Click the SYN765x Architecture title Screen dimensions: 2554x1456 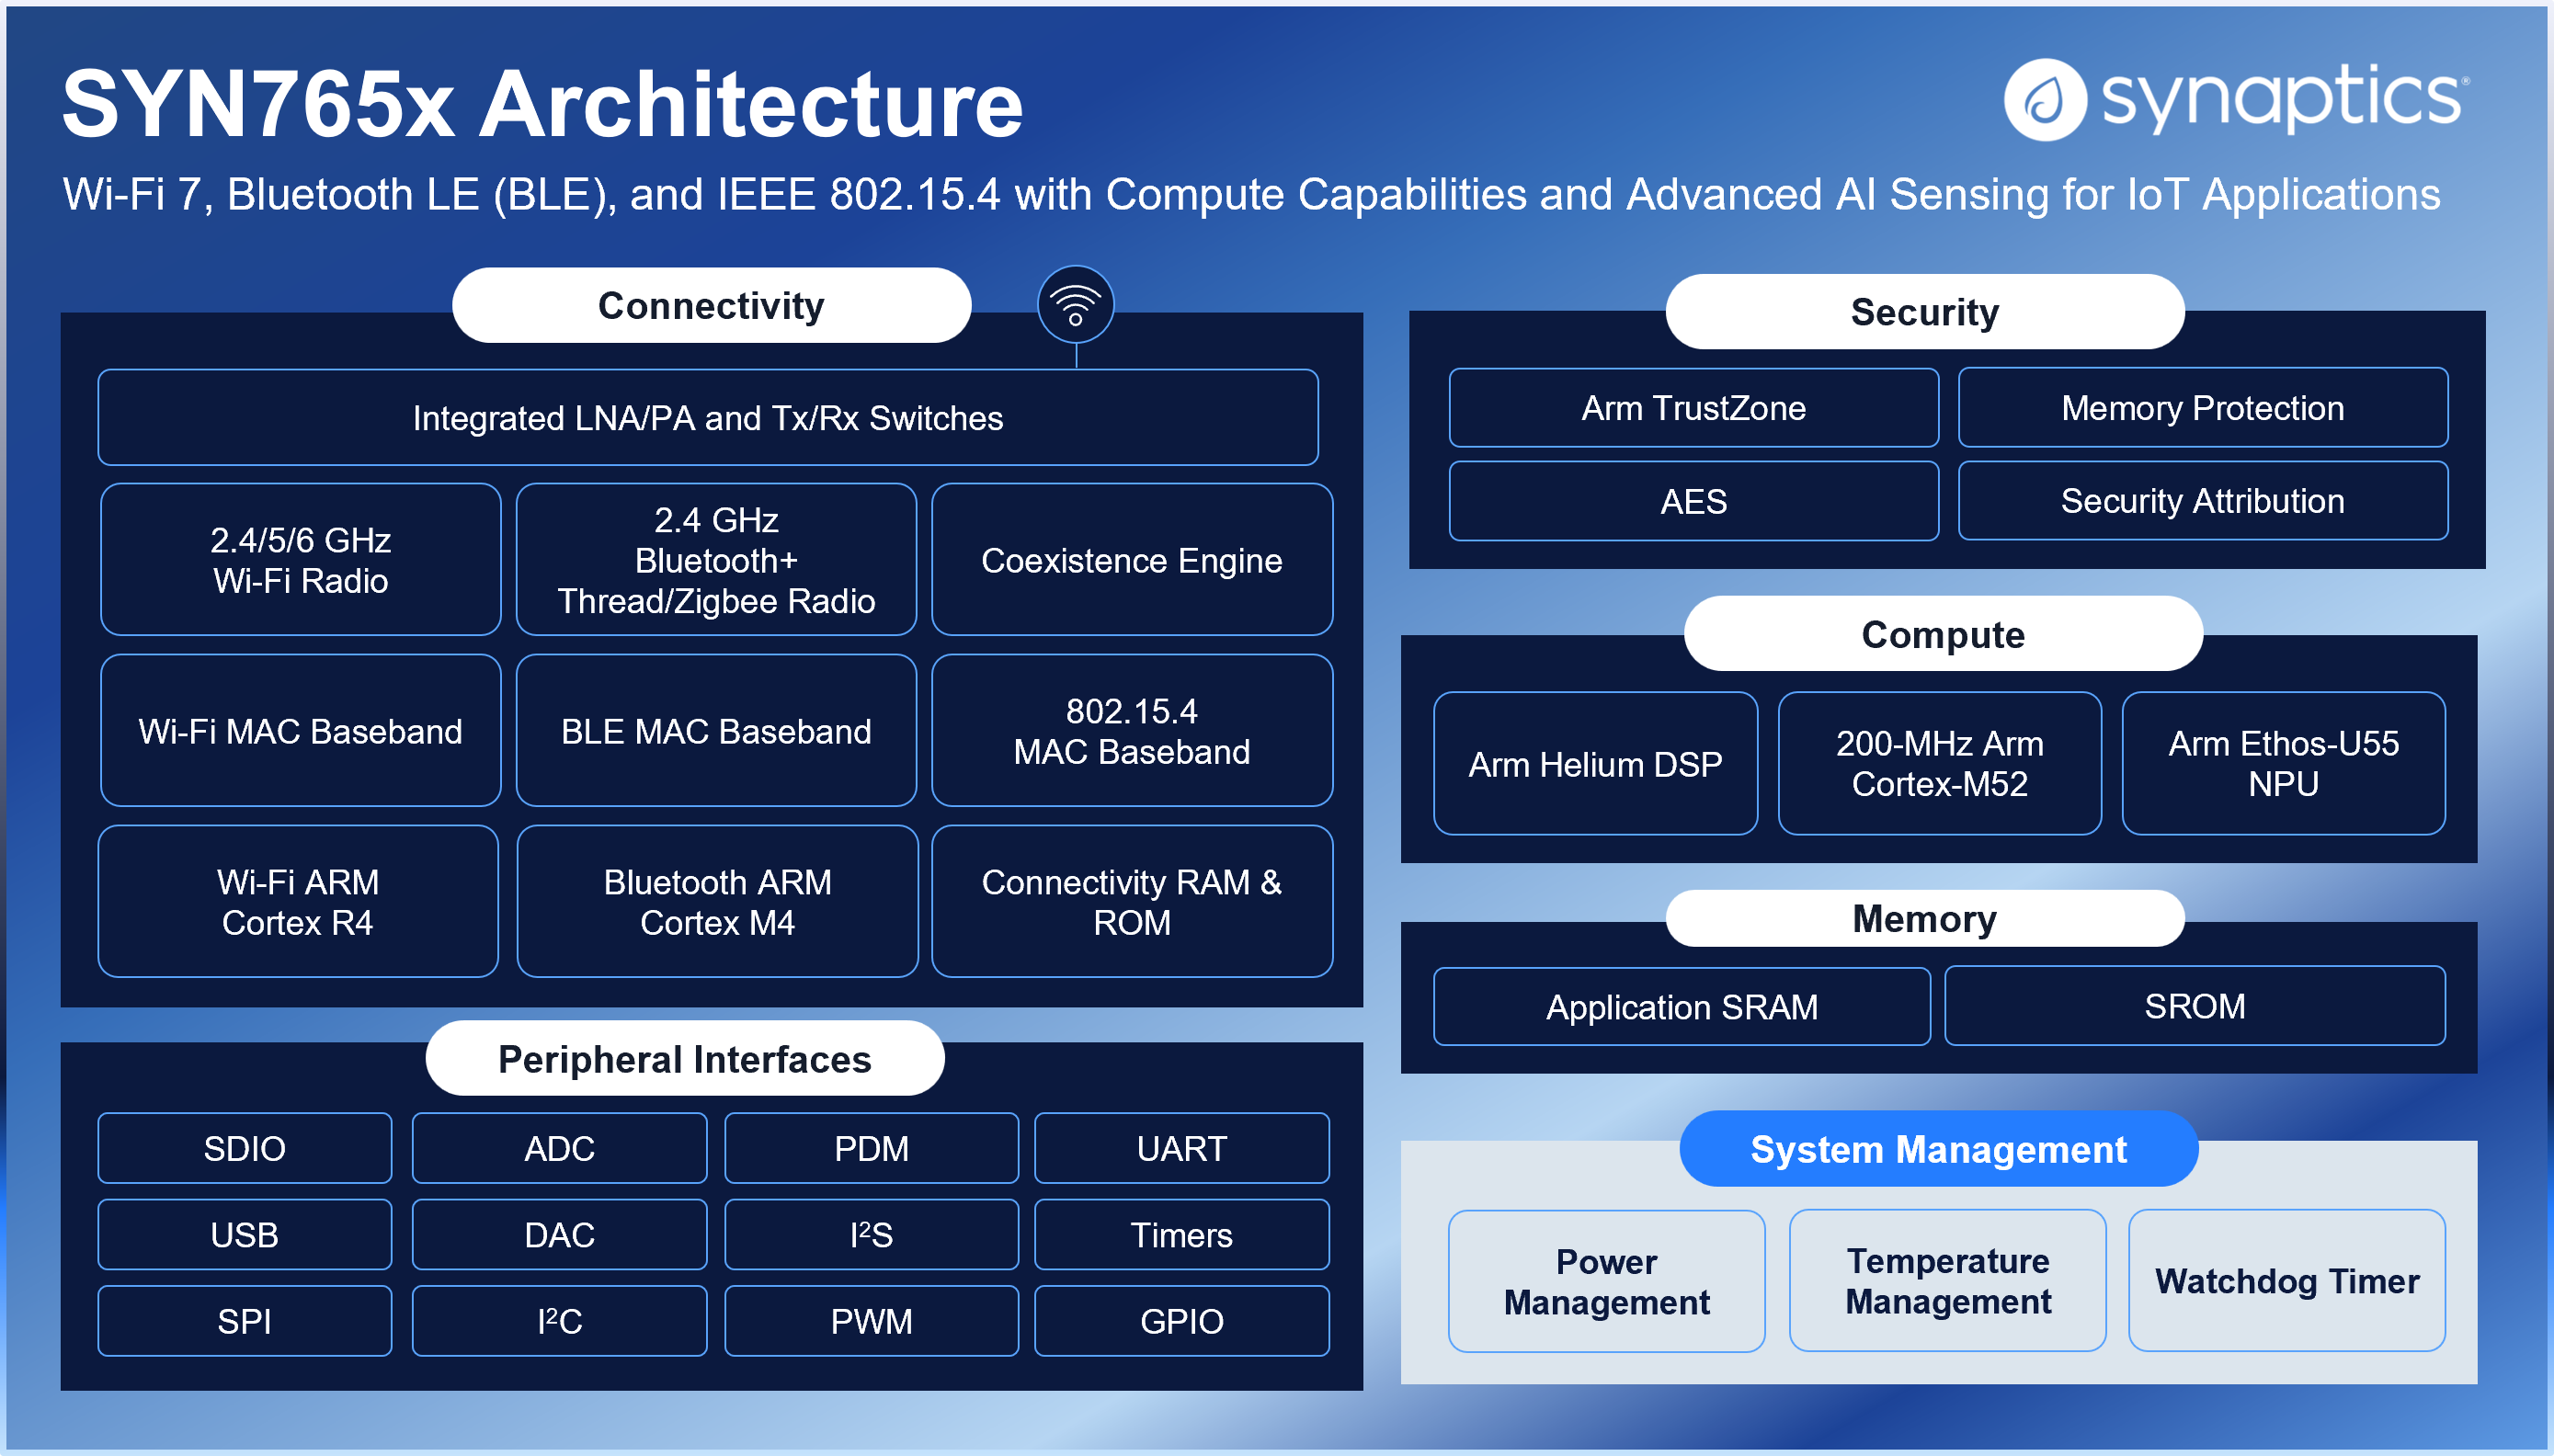point(542,104)
